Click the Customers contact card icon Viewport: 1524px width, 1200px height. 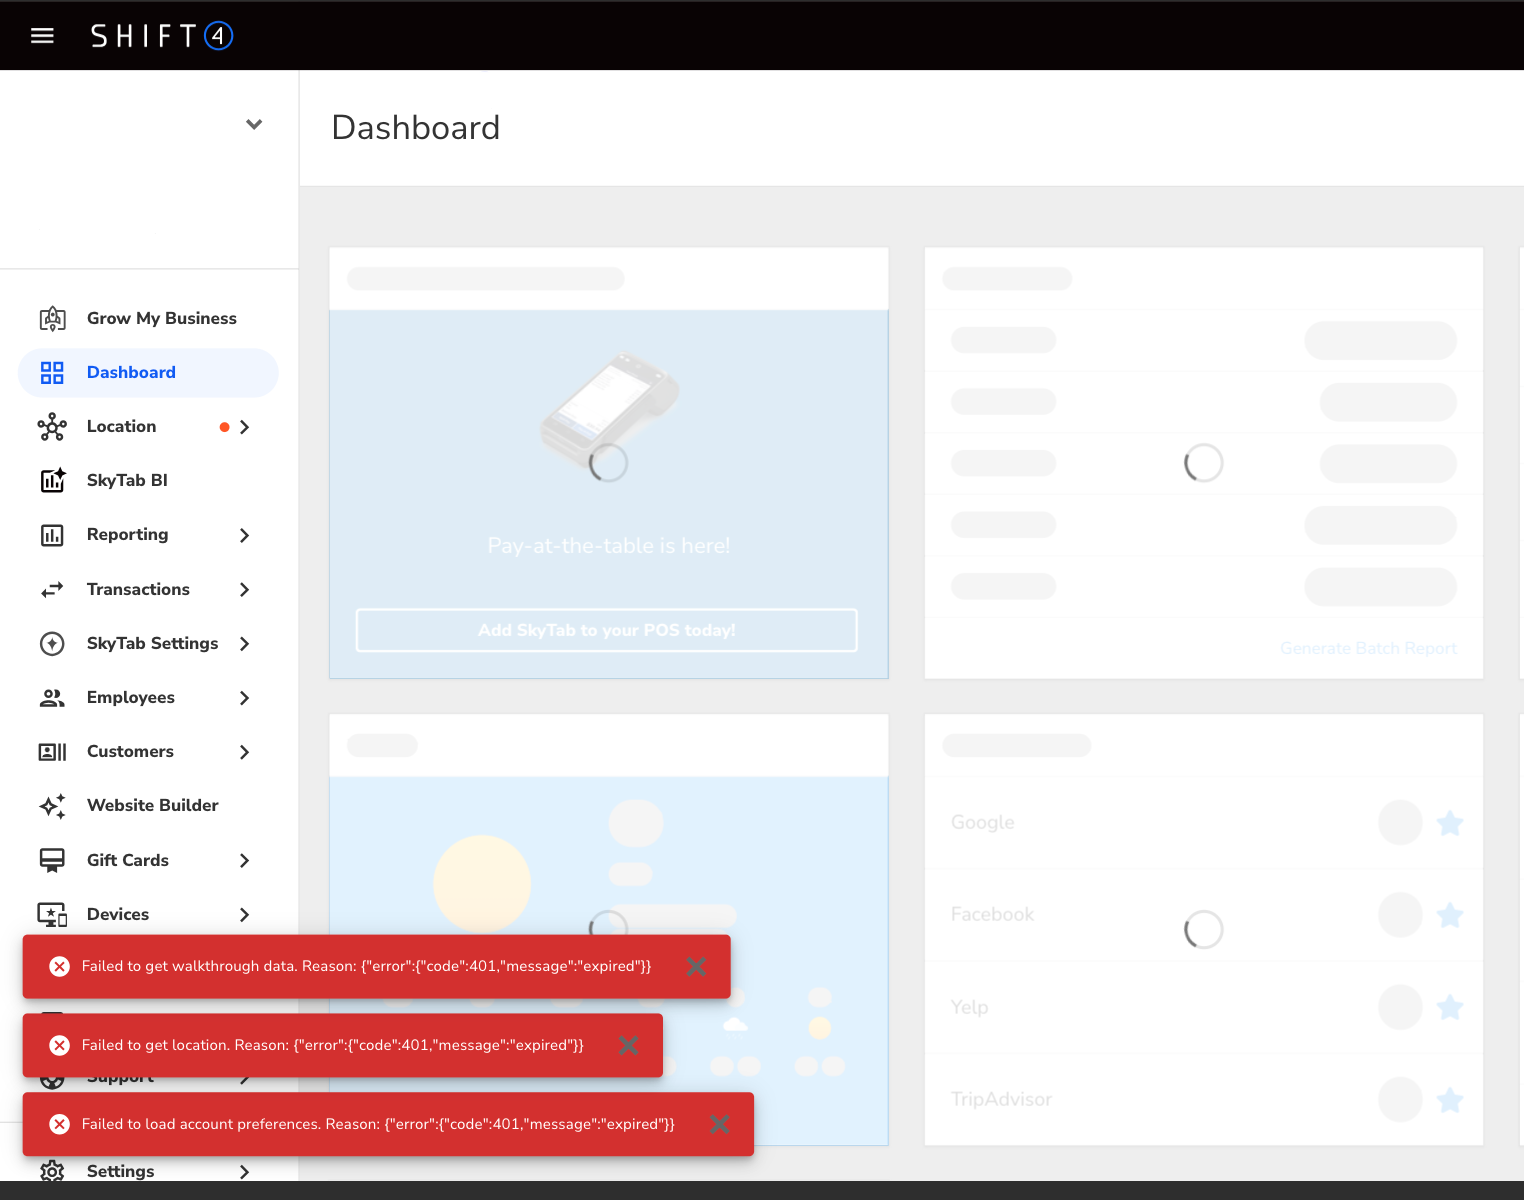[52, 752]
